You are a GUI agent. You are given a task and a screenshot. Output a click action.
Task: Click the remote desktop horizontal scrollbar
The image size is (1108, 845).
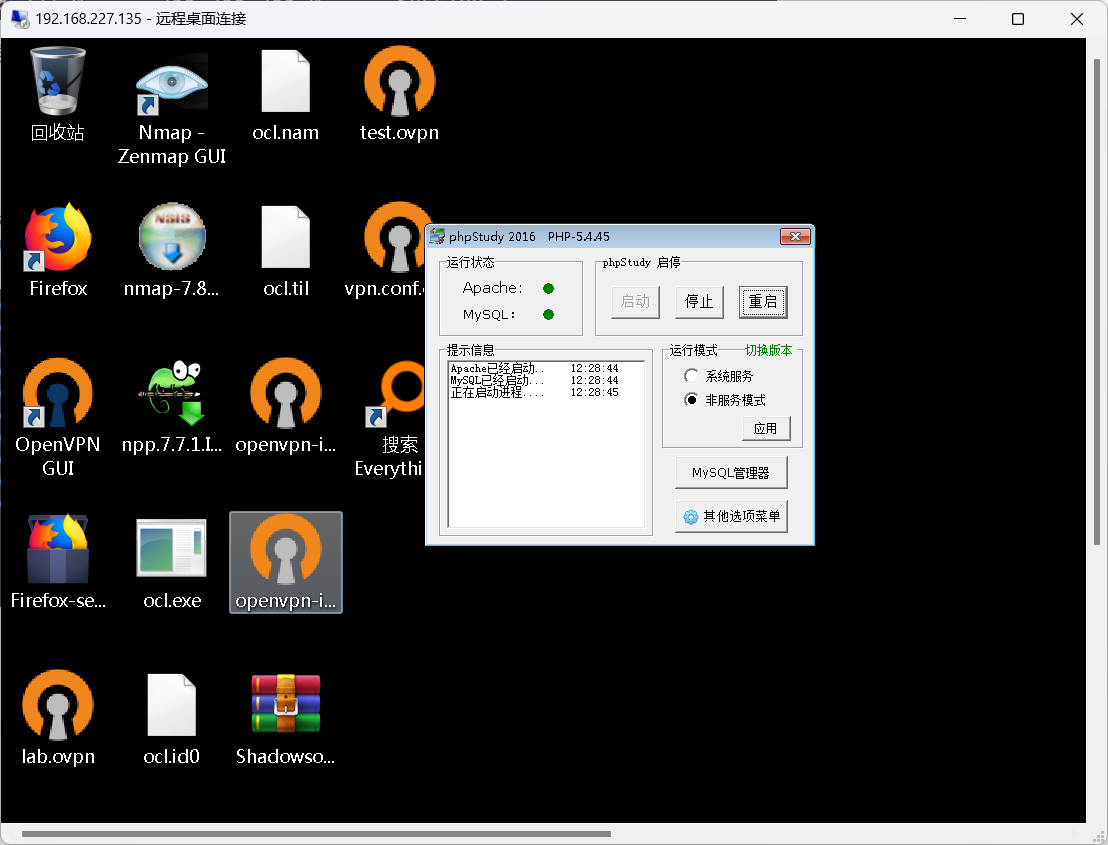(x=315, y=833)
